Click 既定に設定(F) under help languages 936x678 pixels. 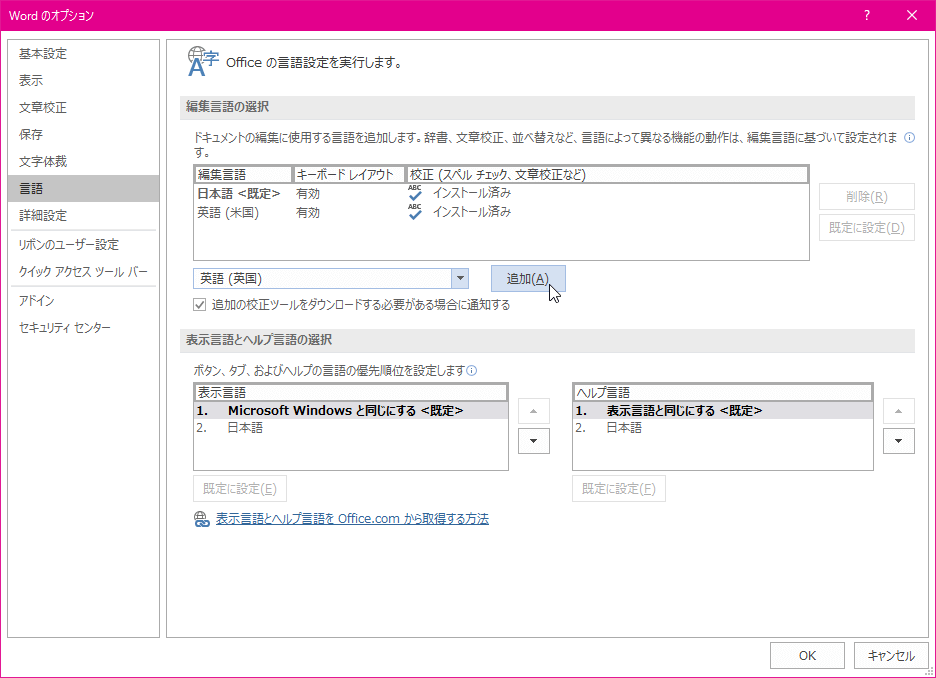click(x=618, y=489)
